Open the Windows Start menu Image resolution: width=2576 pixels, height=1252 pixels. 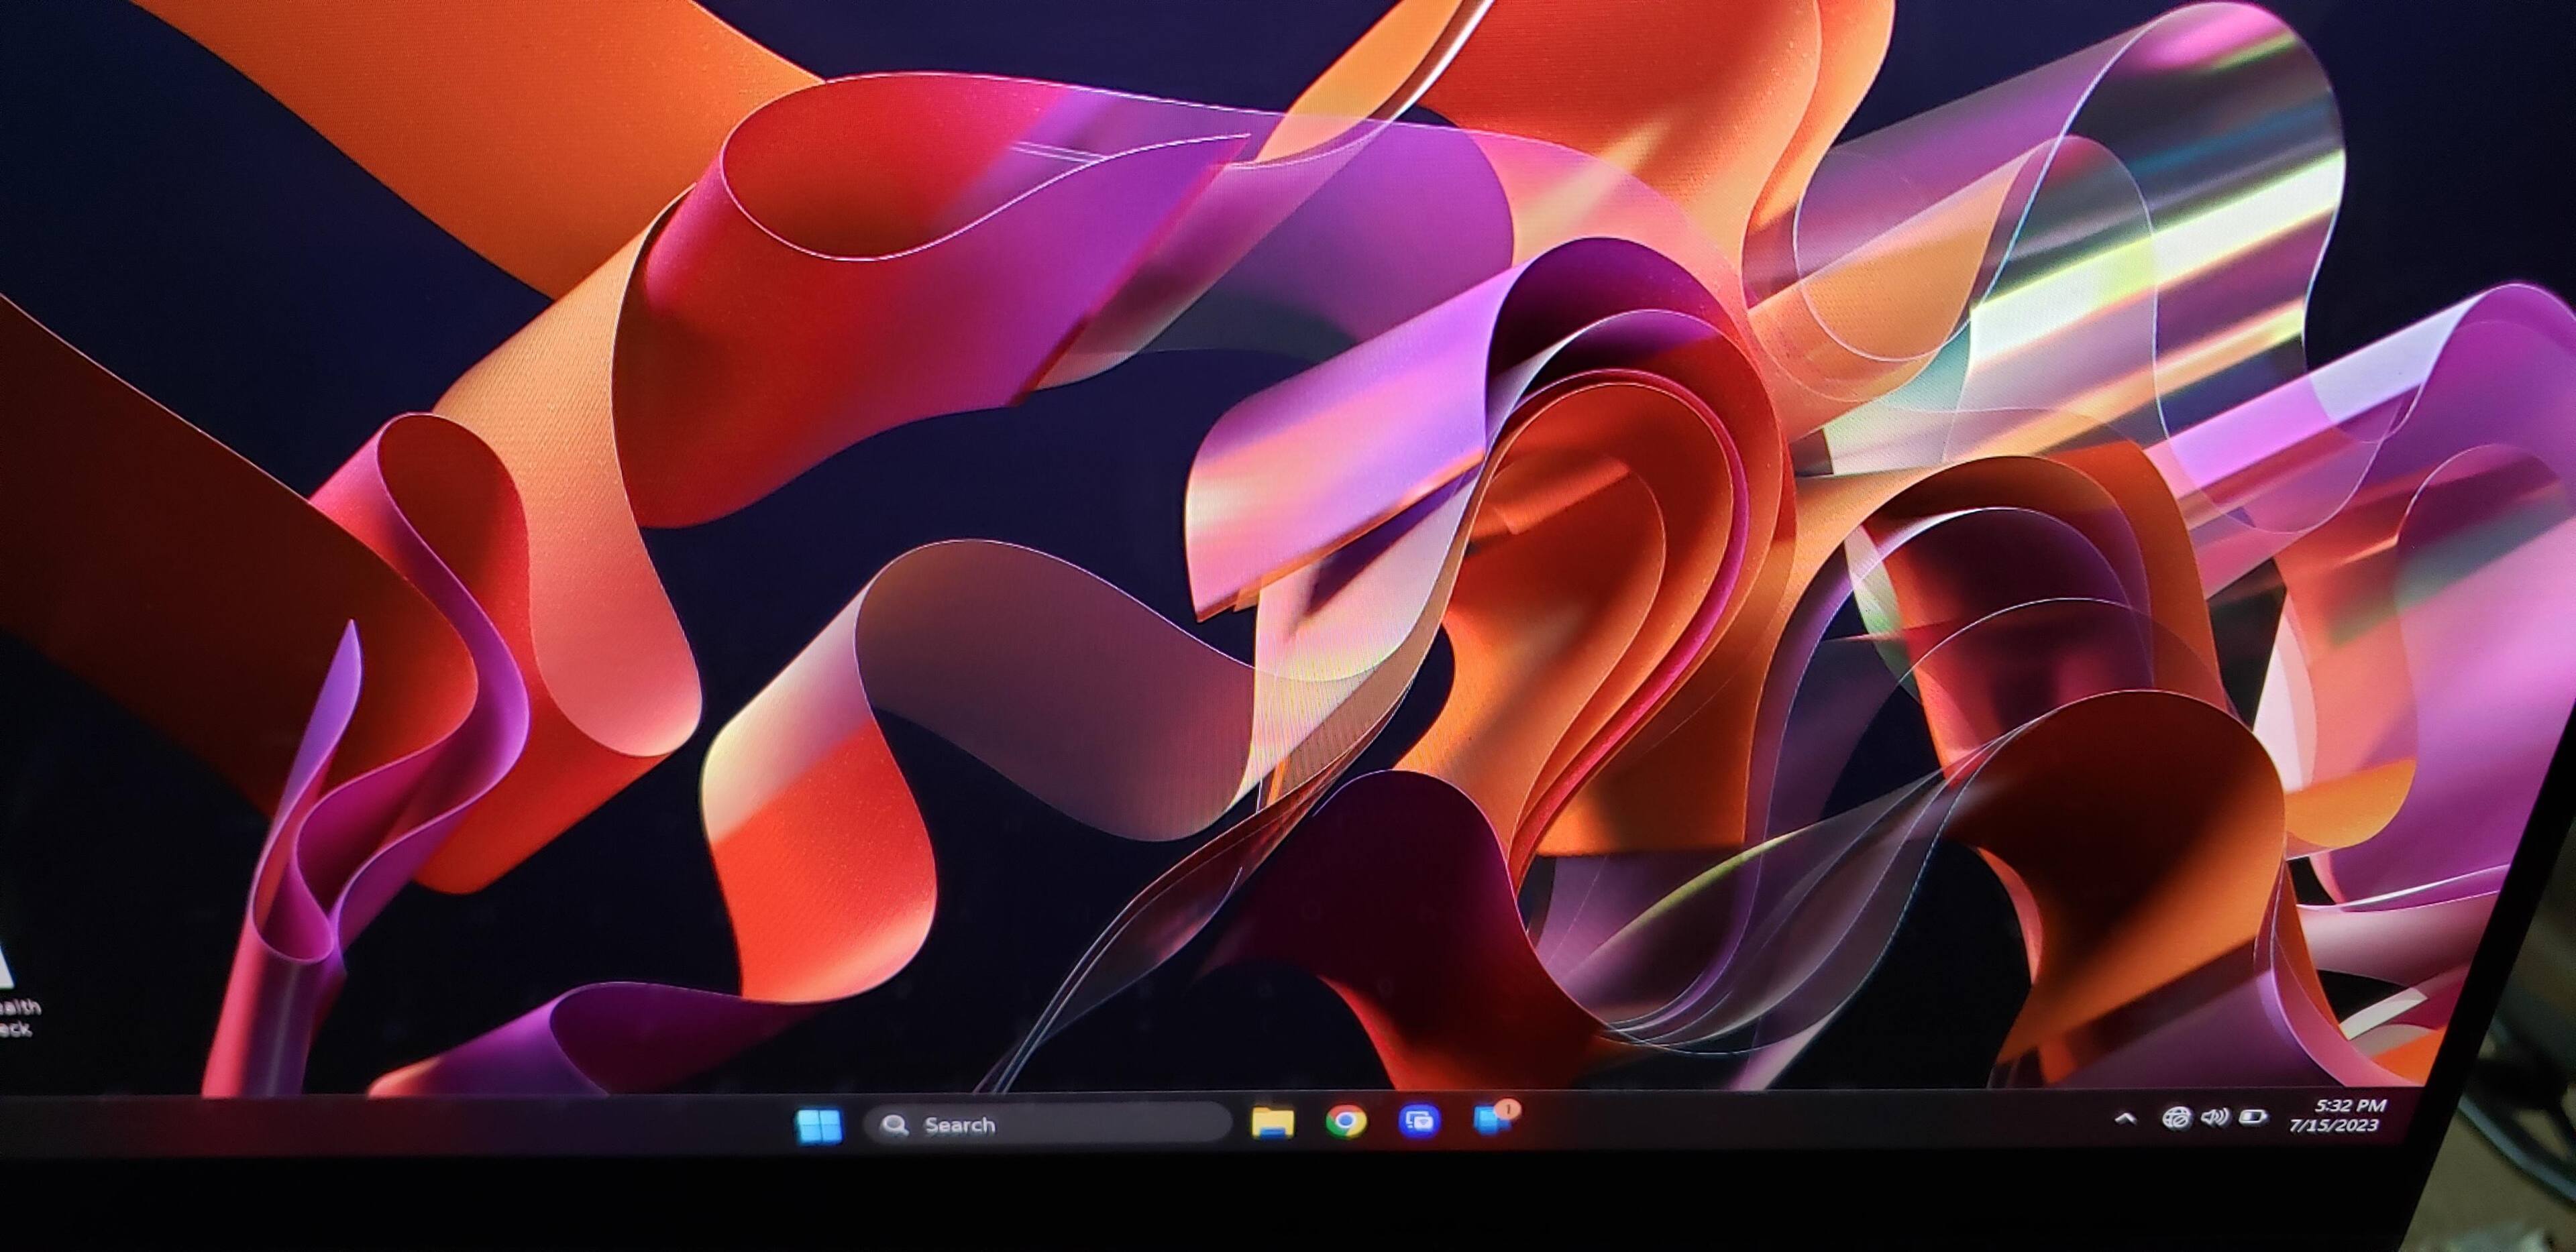pos(819,1126)
